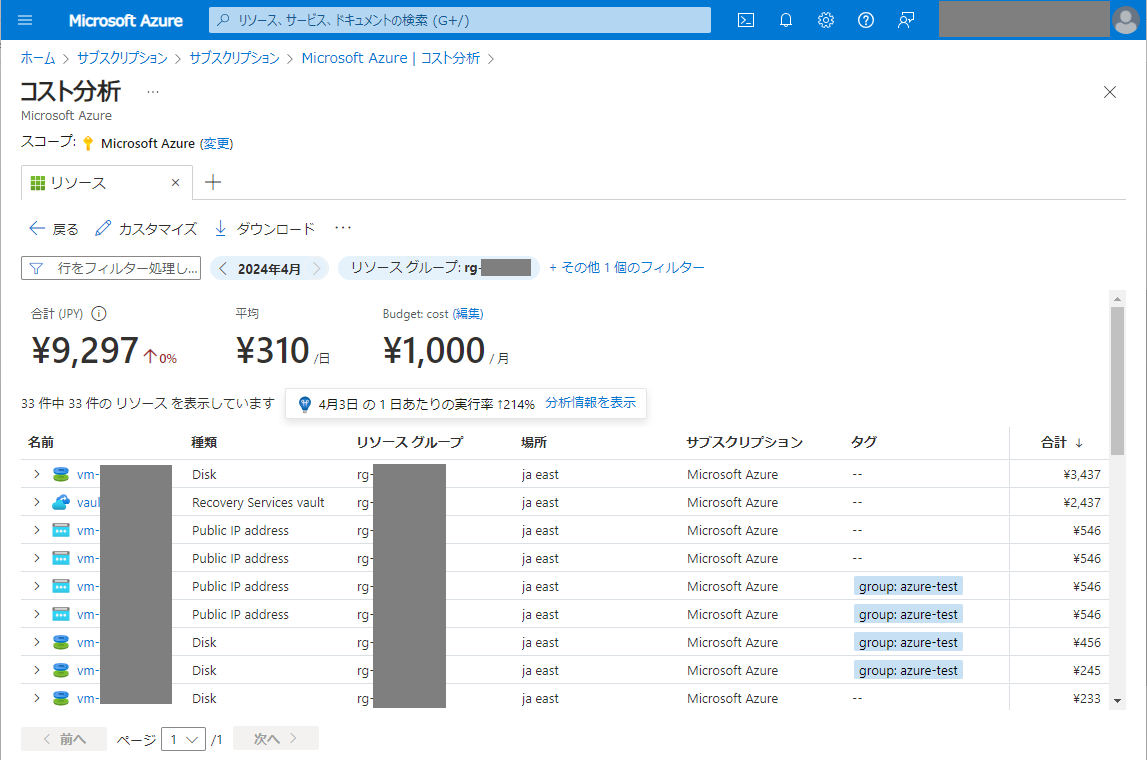Close the リソース tab
This screenshot has height=760, width=1147.
point(176,183)
